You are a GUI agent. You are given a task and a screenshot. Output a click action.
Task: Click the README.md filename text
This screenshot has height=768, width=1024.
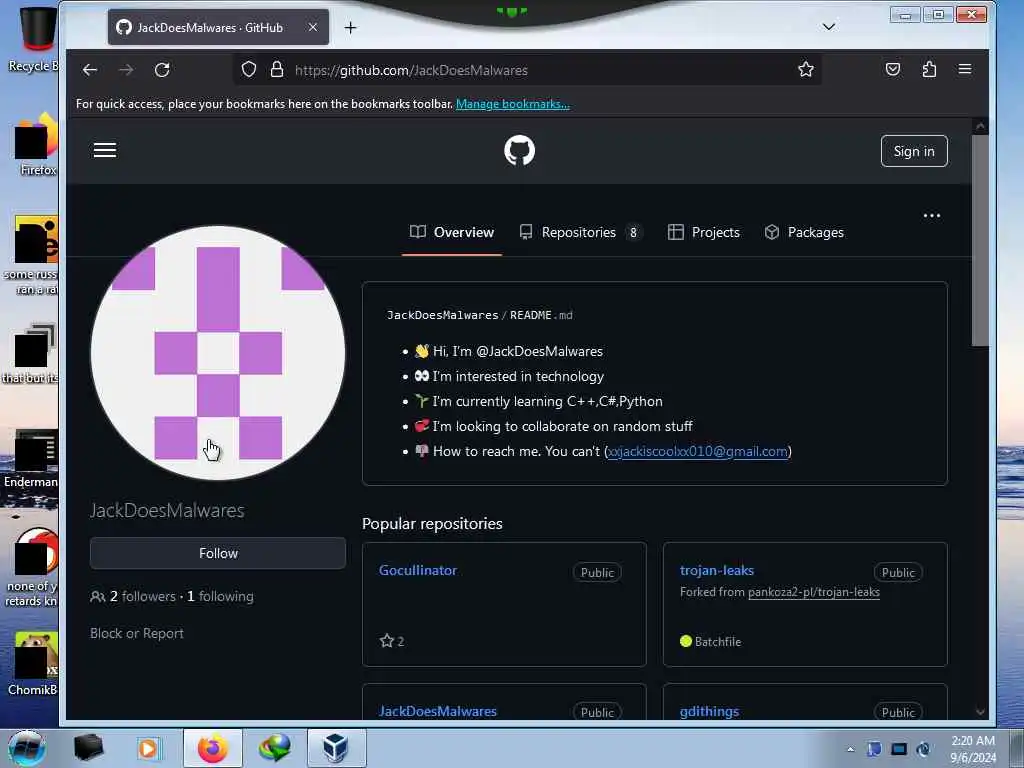click(541, 315)
